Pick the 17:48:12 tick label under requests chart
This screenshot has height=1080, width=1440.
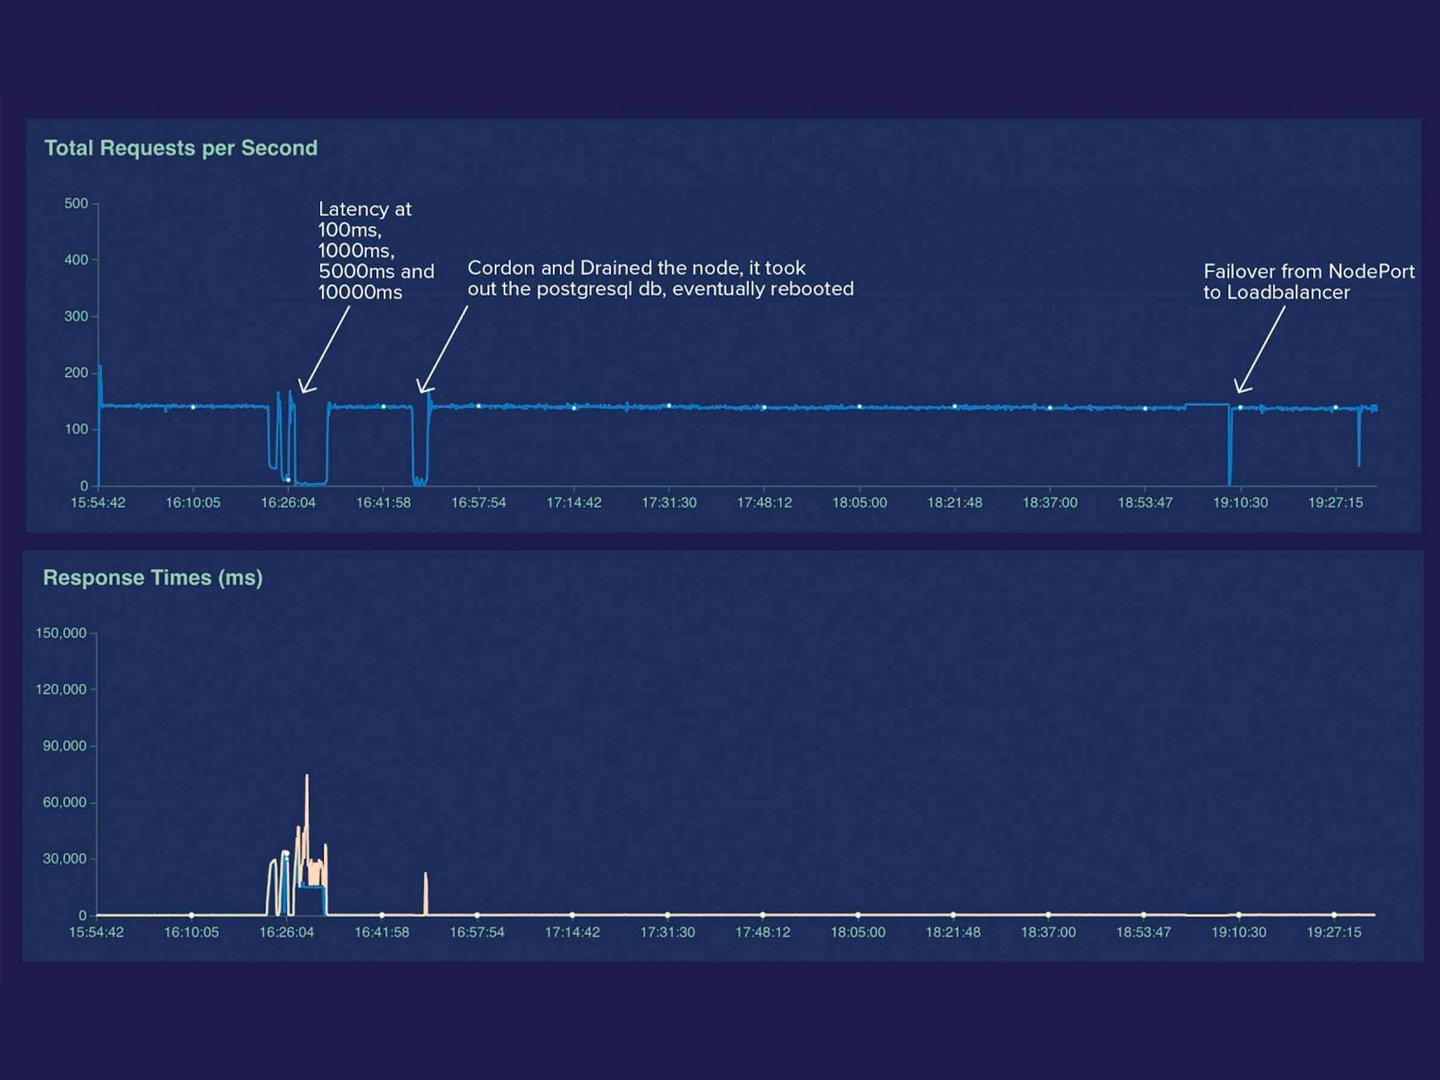764,502
